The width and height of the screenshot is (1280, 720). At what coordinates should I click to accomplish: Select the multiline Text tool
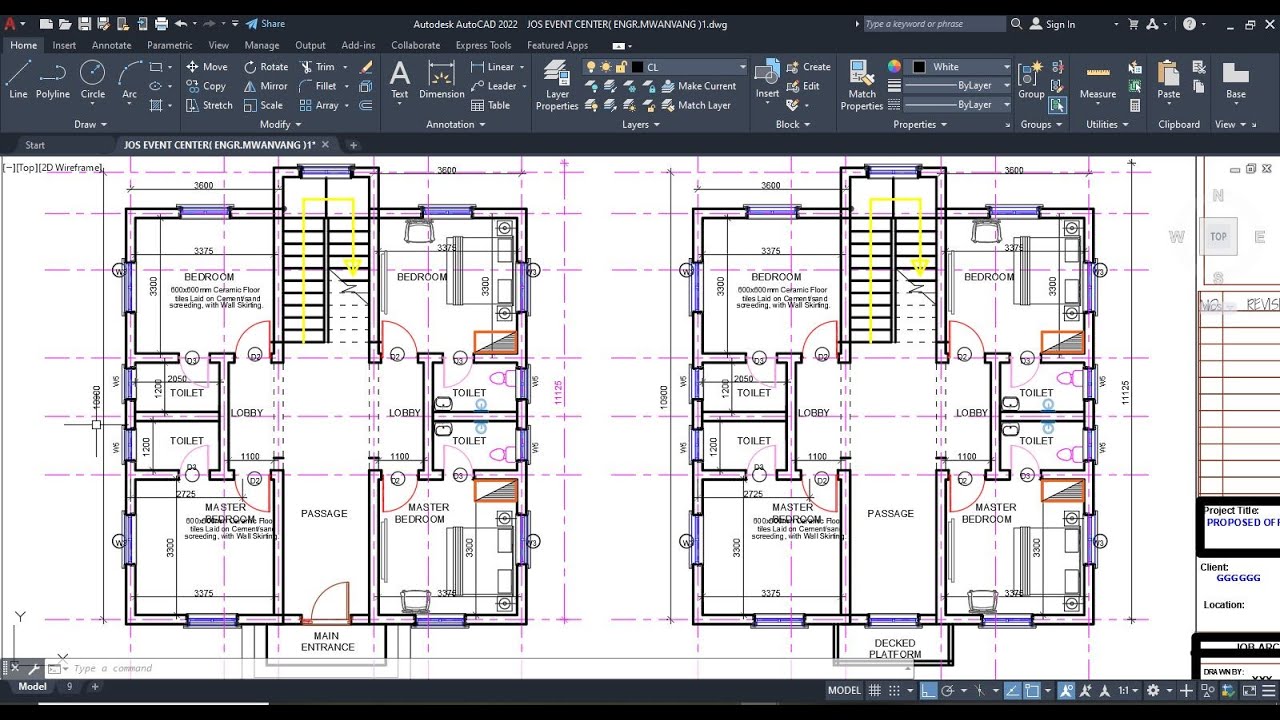pyautogui.click(x=399, y=80)
